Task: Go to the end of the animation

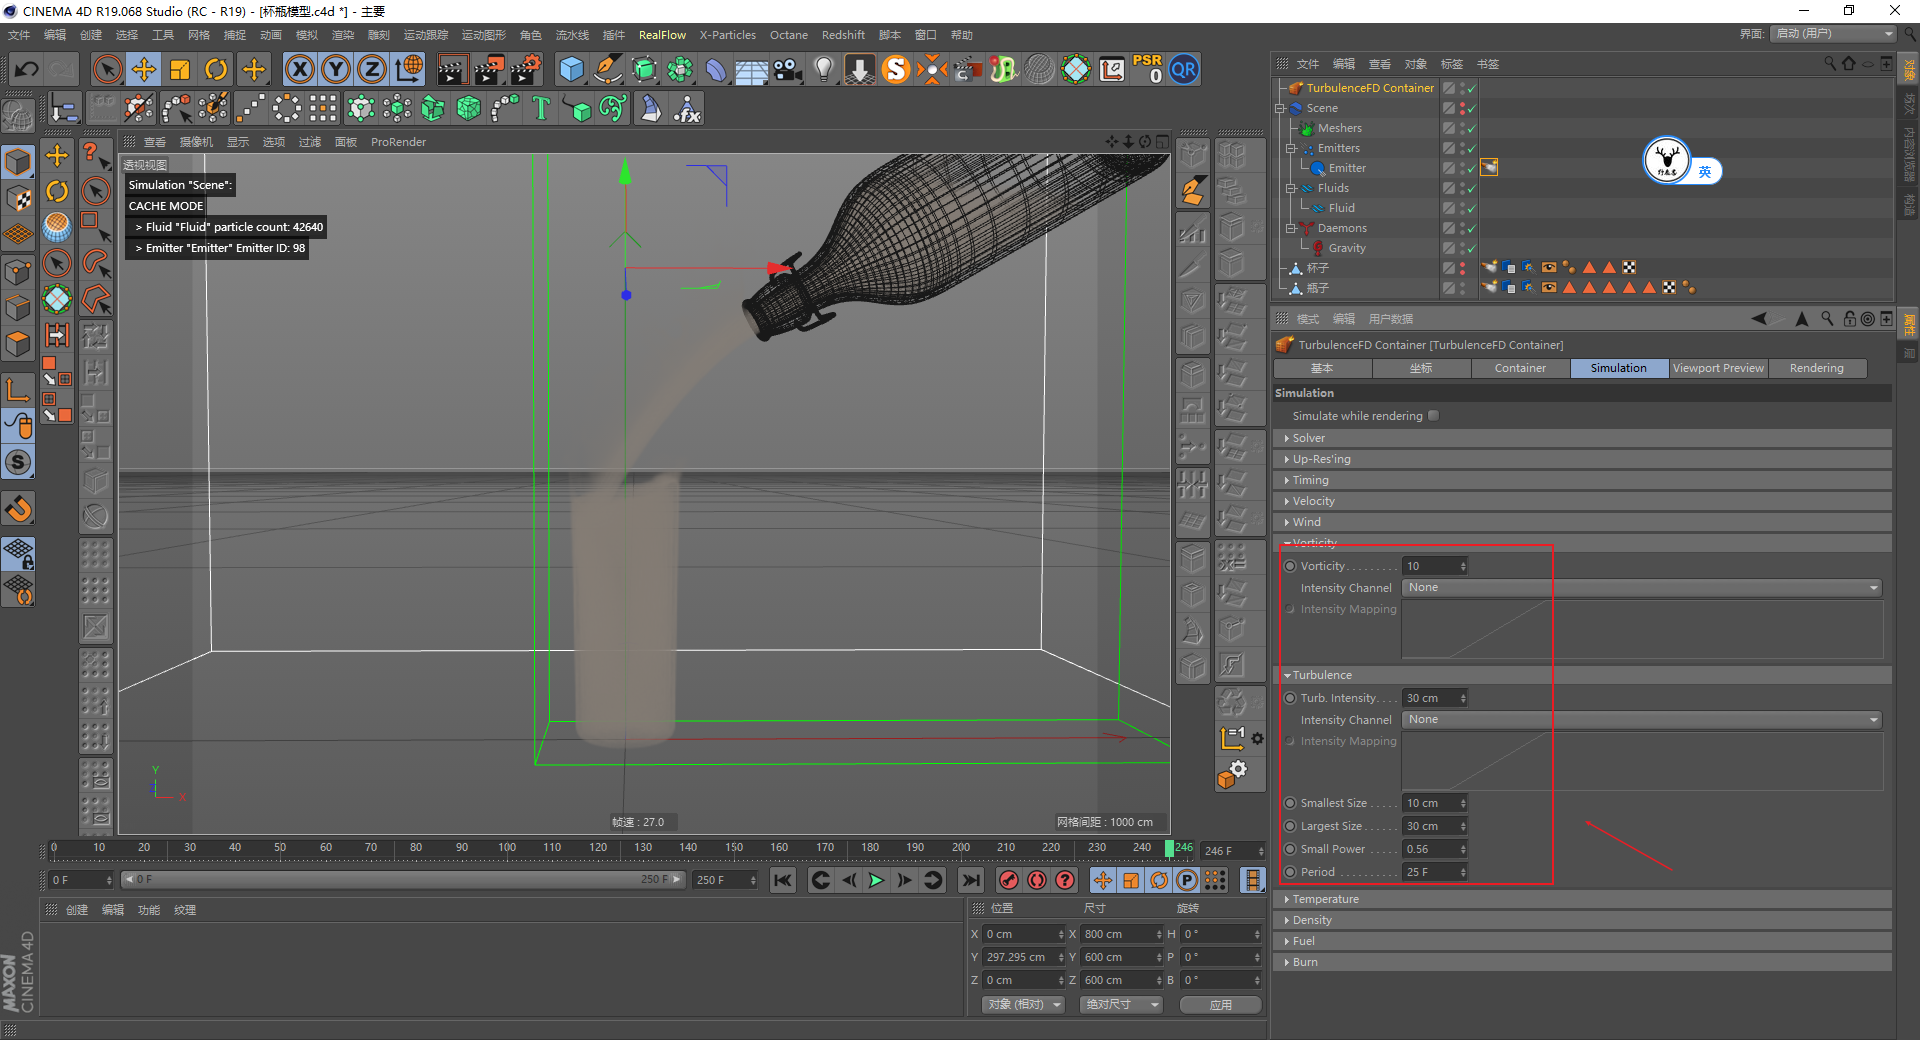Action: coord(970,880)
